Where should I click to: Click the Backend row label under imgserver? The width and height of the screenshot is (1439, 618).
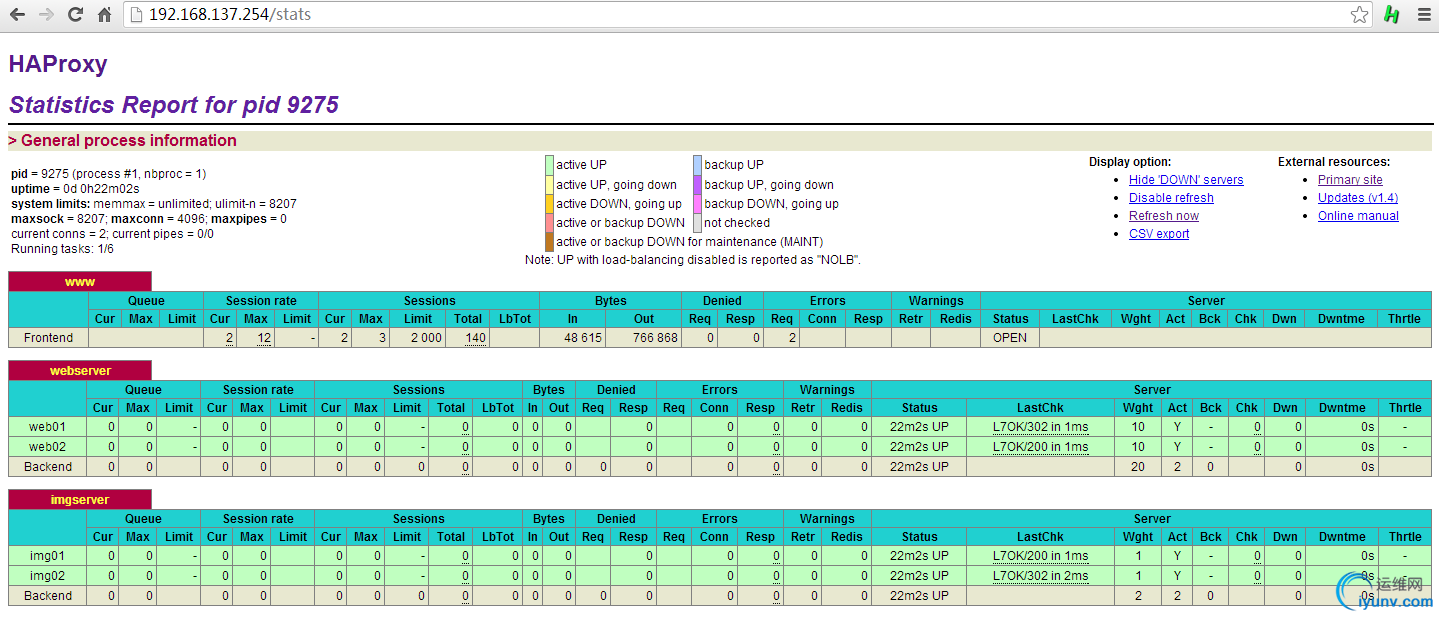tap(48, 596)
